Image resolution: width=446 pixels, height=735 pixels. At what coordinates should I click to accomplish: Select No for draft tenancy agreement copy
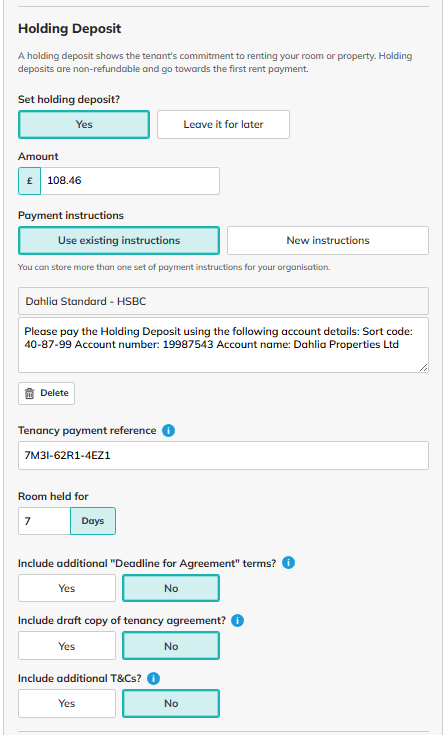click(171, 646)
